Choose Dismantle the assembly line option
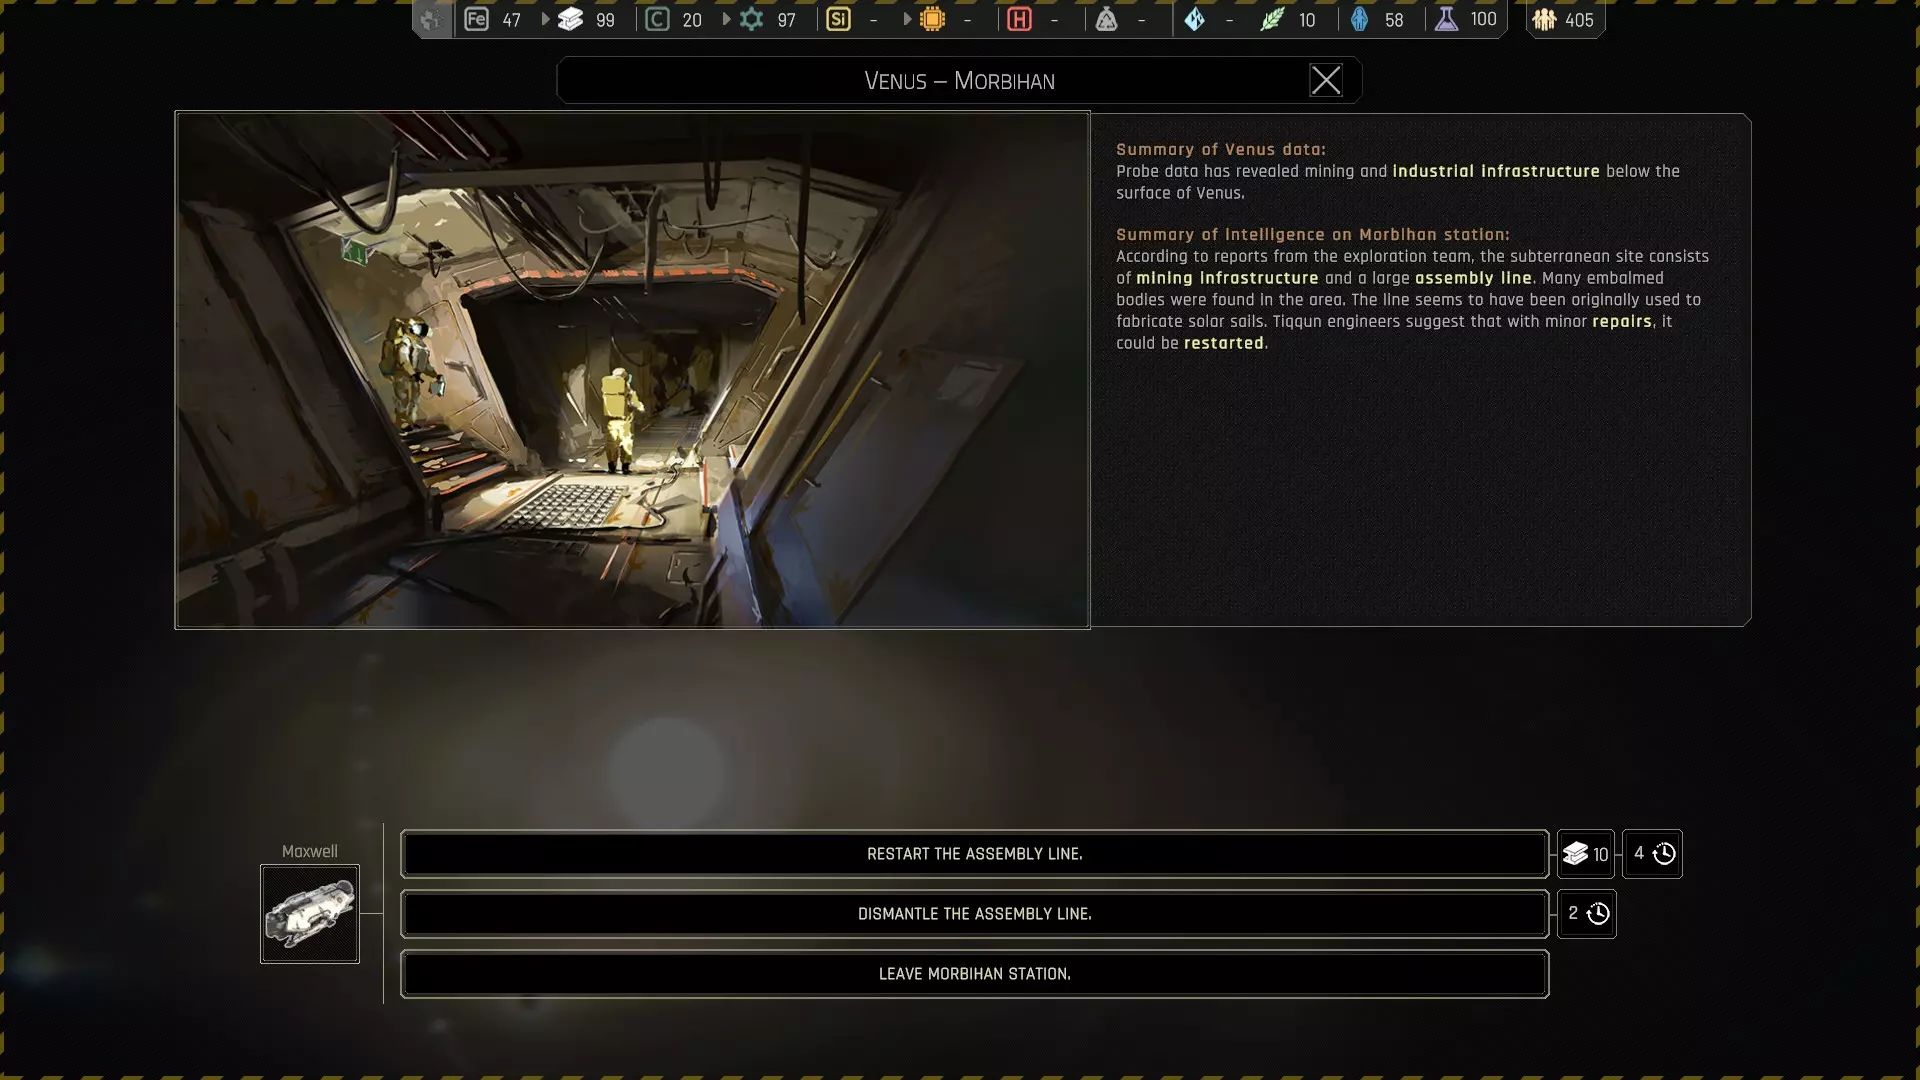This screenshot has width=1920, height=1080. (x=974, y=914)
